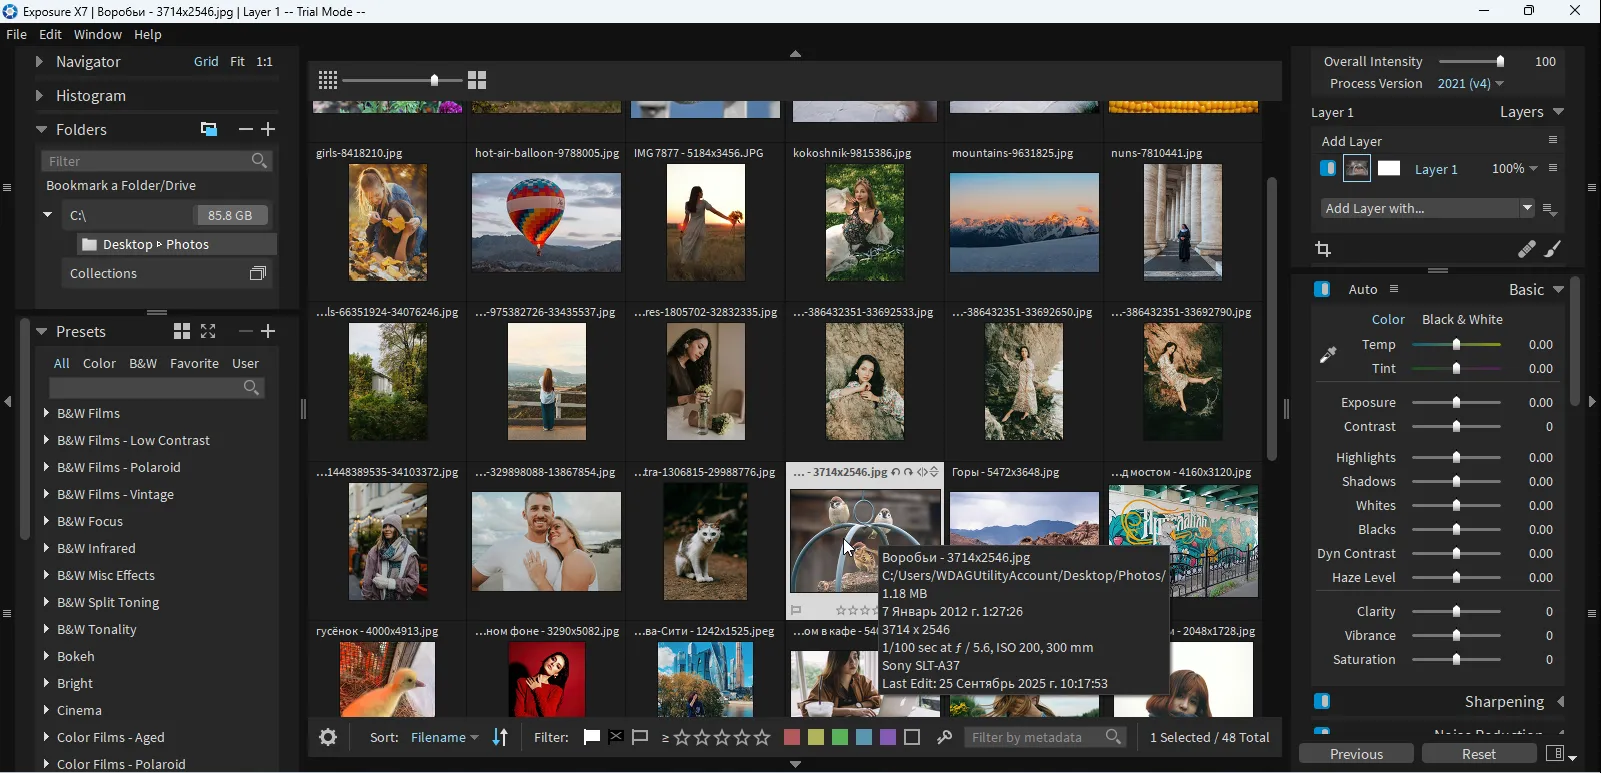Filter by green color label
This screenshot has height=773, width=1601.
[840, 738]
